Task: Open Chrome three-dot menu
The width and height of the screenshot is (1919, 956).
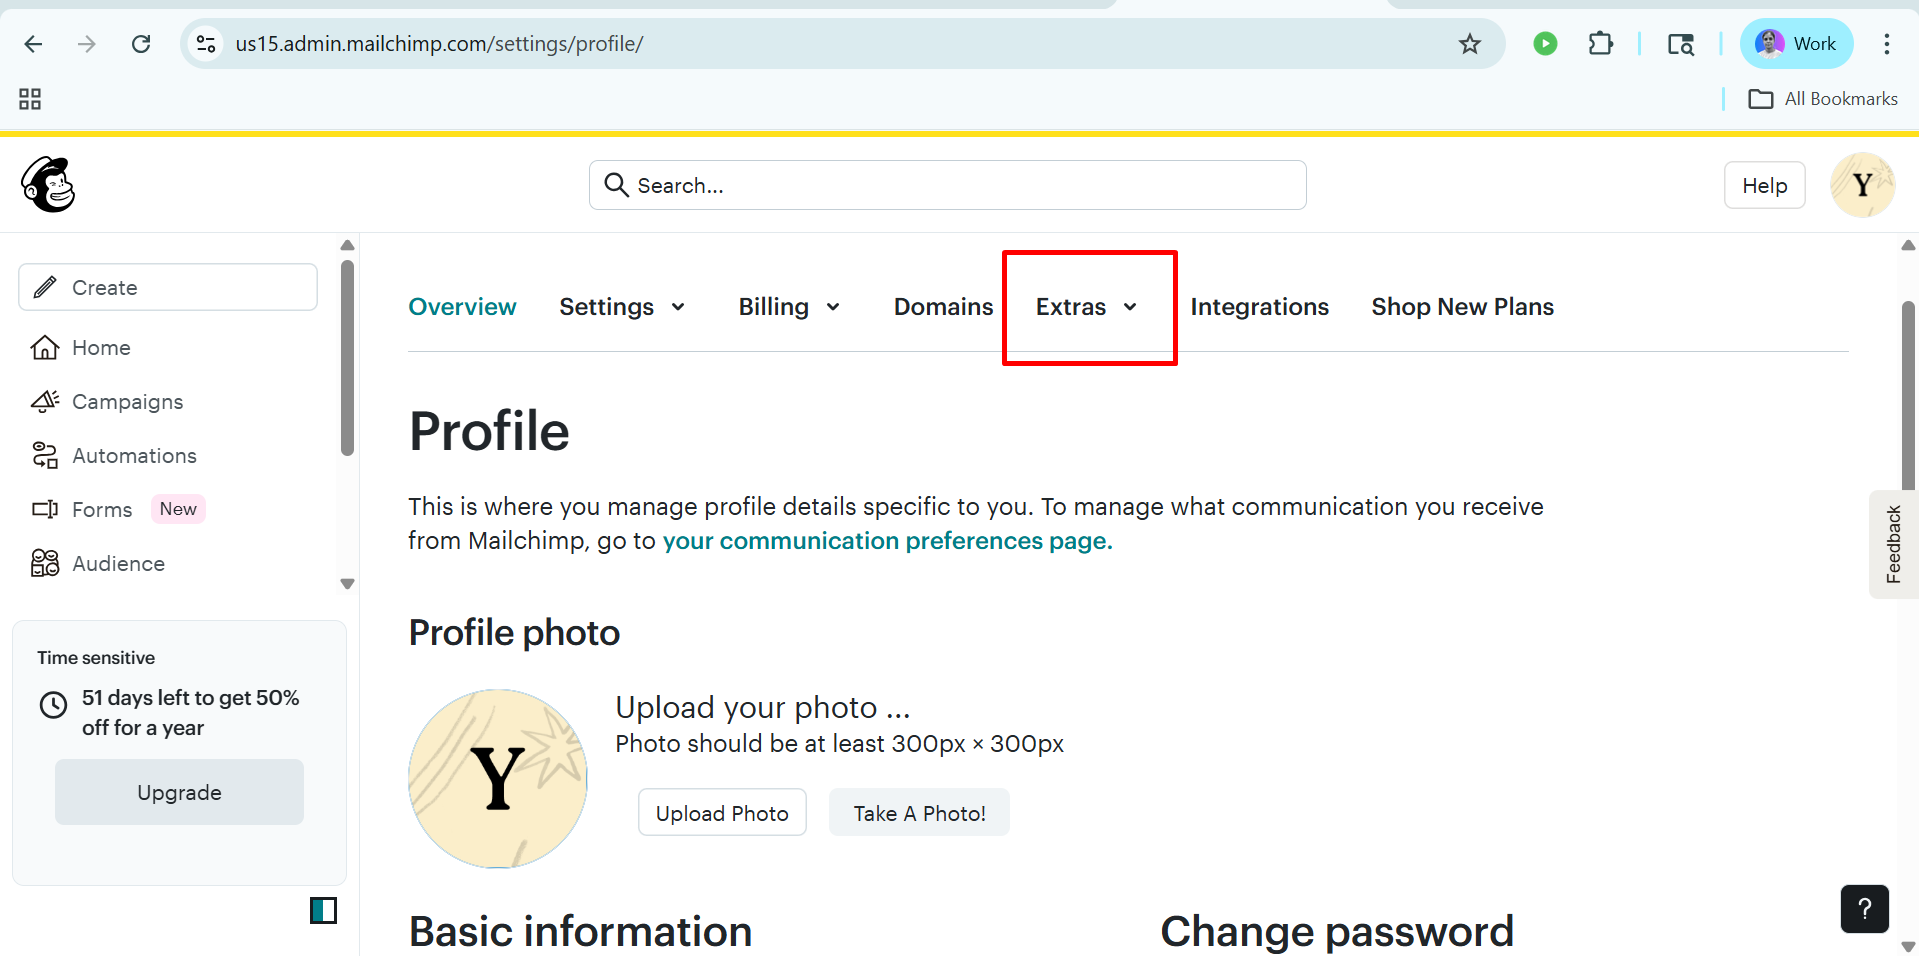Action: coord(1886,44)
